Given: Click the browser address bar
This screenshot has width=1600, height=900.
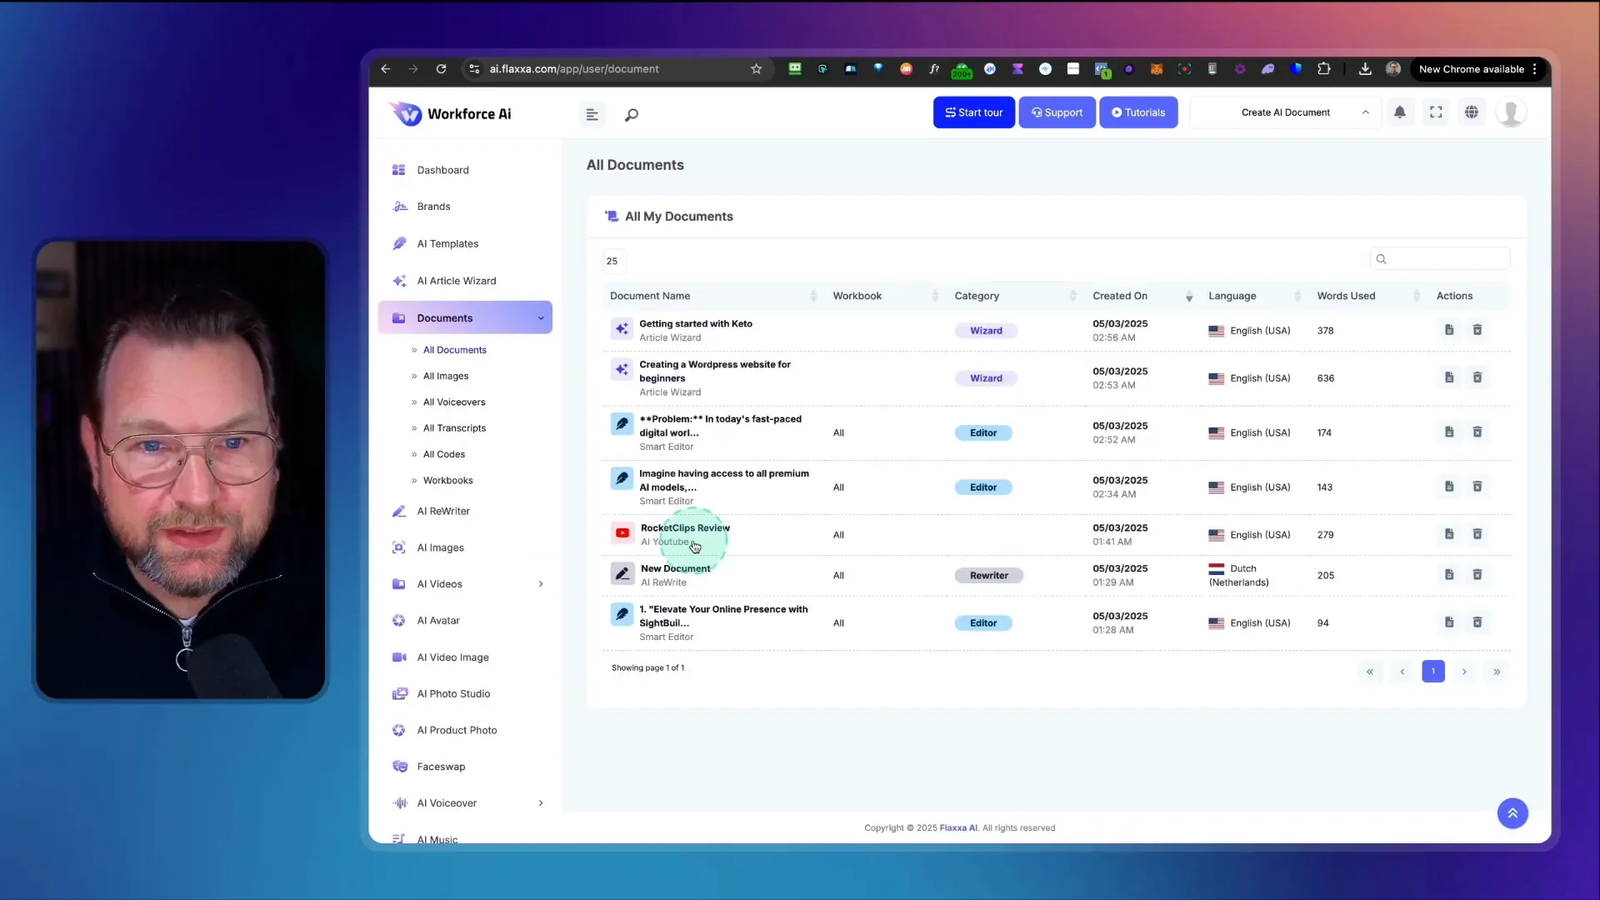Looking at the screenshot, I should pyautogui.click(x=618, y=69).
